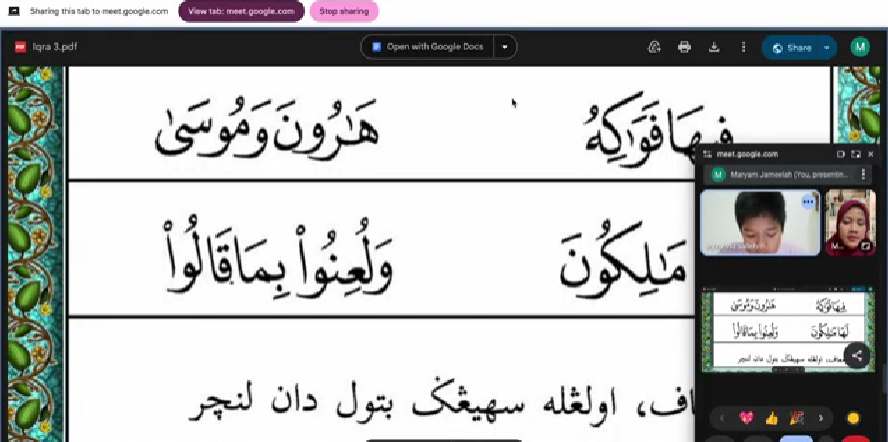Click the print icon in PDF toolbar
Viewport: 888px width, 442px height.
[x=684, y=47]
